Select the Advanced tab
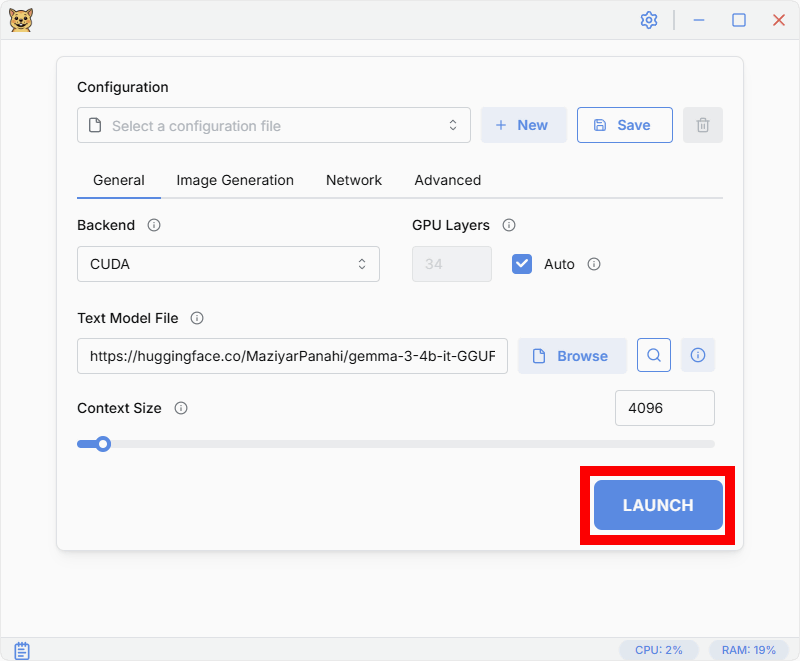This screenshot has width=800, height=661. point(447,180)
